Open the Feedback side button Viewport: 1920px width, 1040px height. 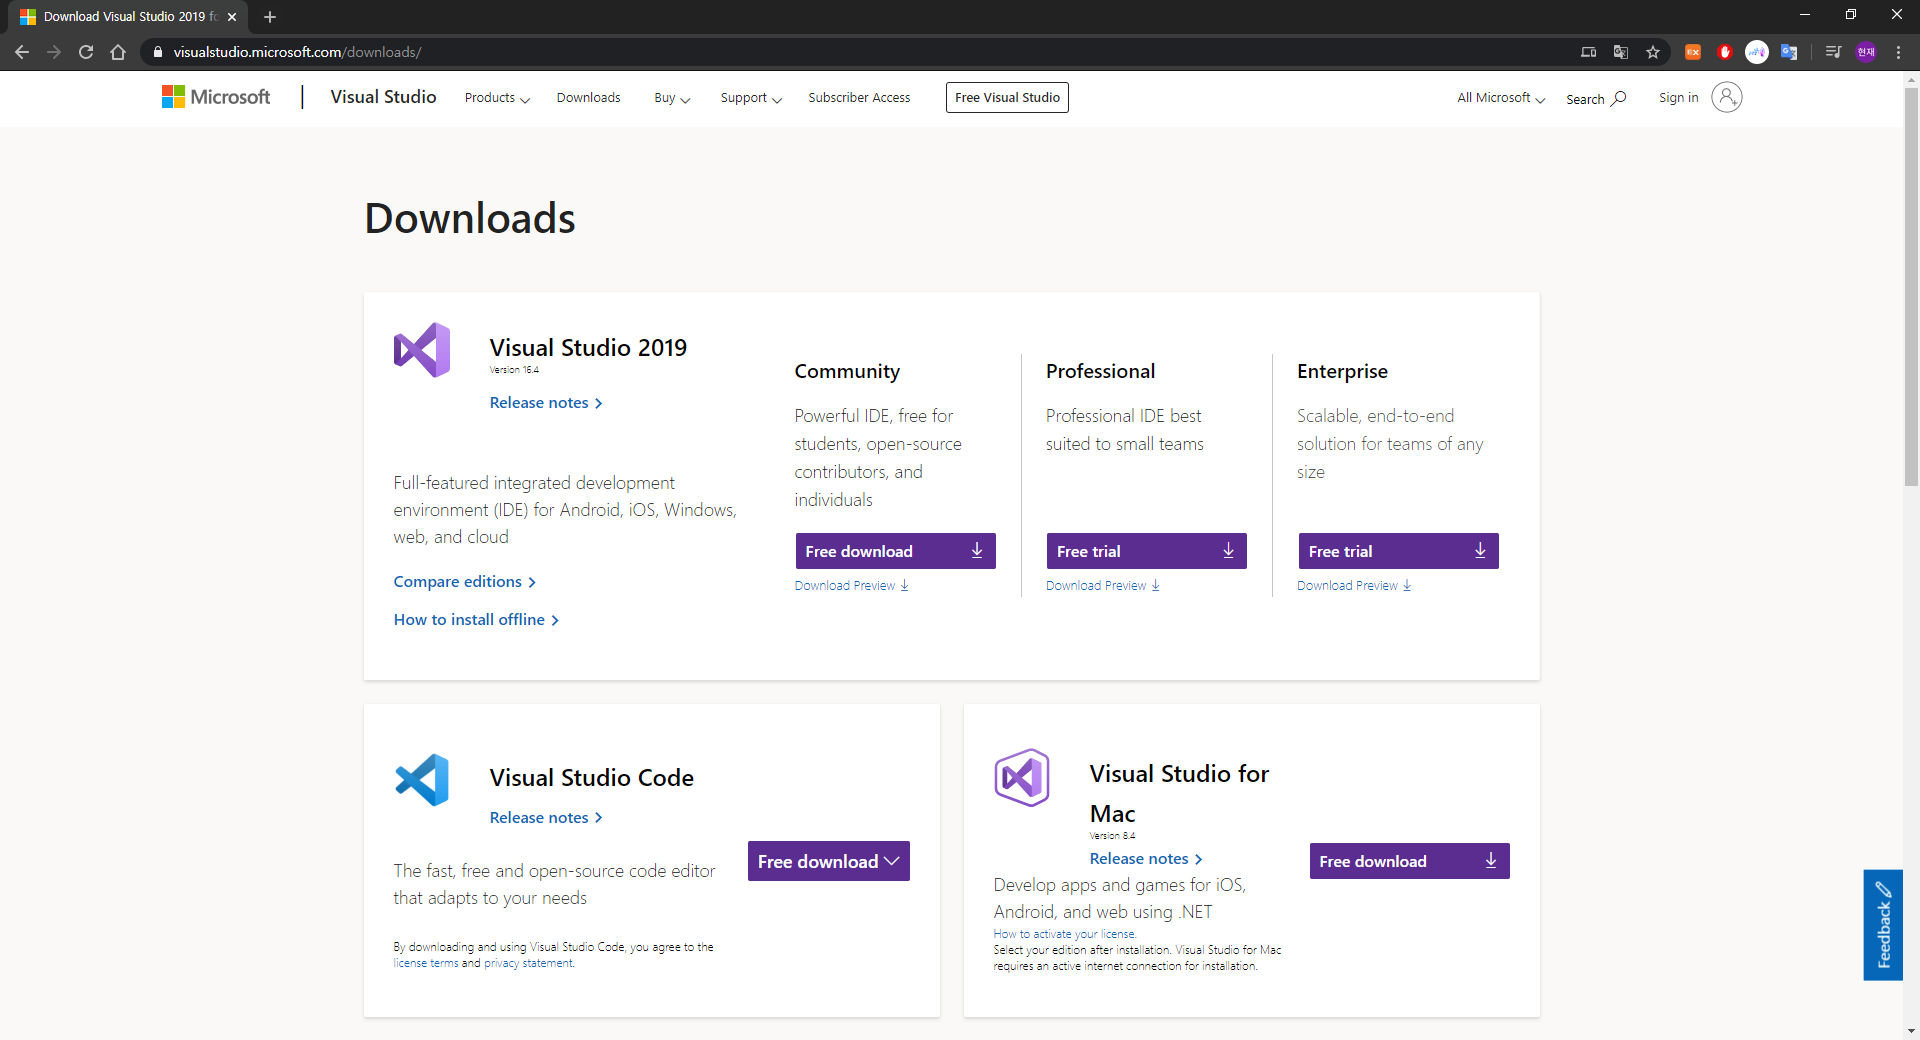point(1883,925)
